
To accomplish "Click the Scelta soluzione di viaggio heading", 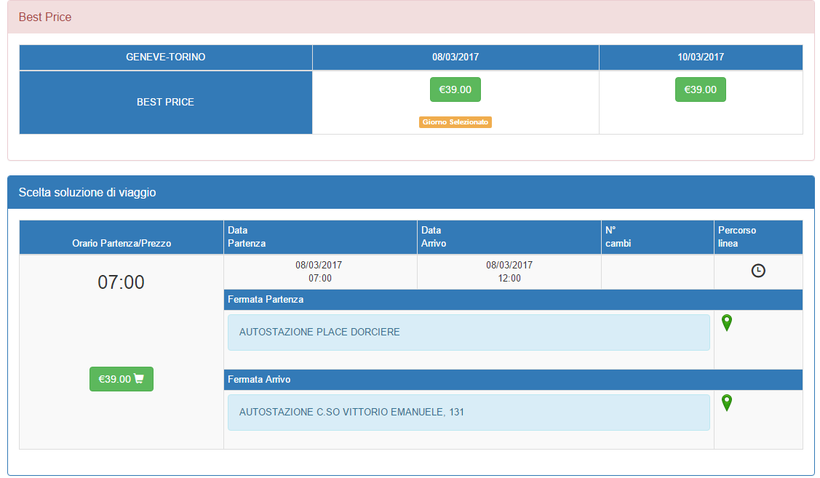I will point(87,192).
